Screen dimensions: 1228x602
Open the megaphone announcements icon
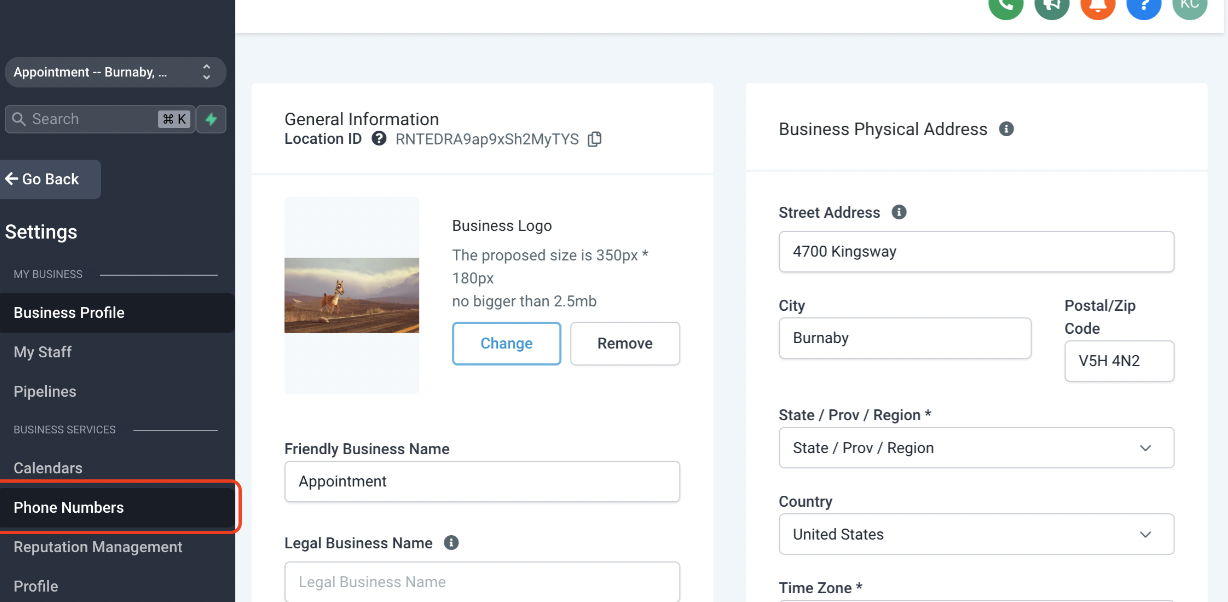[x=1051, y=5]
